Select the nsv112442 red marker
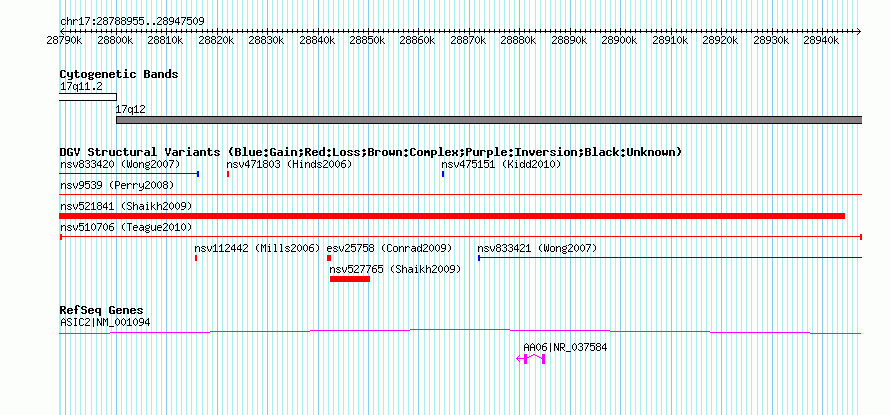This screenshot has width=890, height=415. coord(196,258)
